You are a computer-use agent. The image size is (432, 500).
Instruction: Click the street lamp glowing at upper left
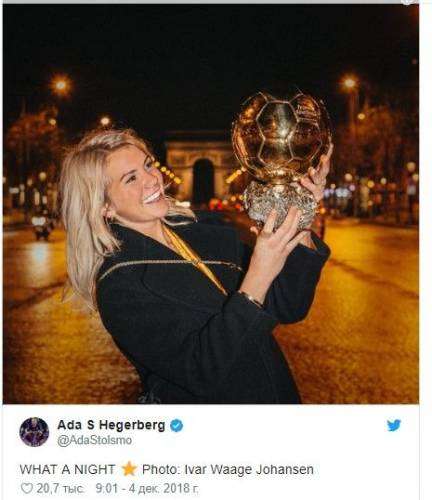tap(61, 86)
